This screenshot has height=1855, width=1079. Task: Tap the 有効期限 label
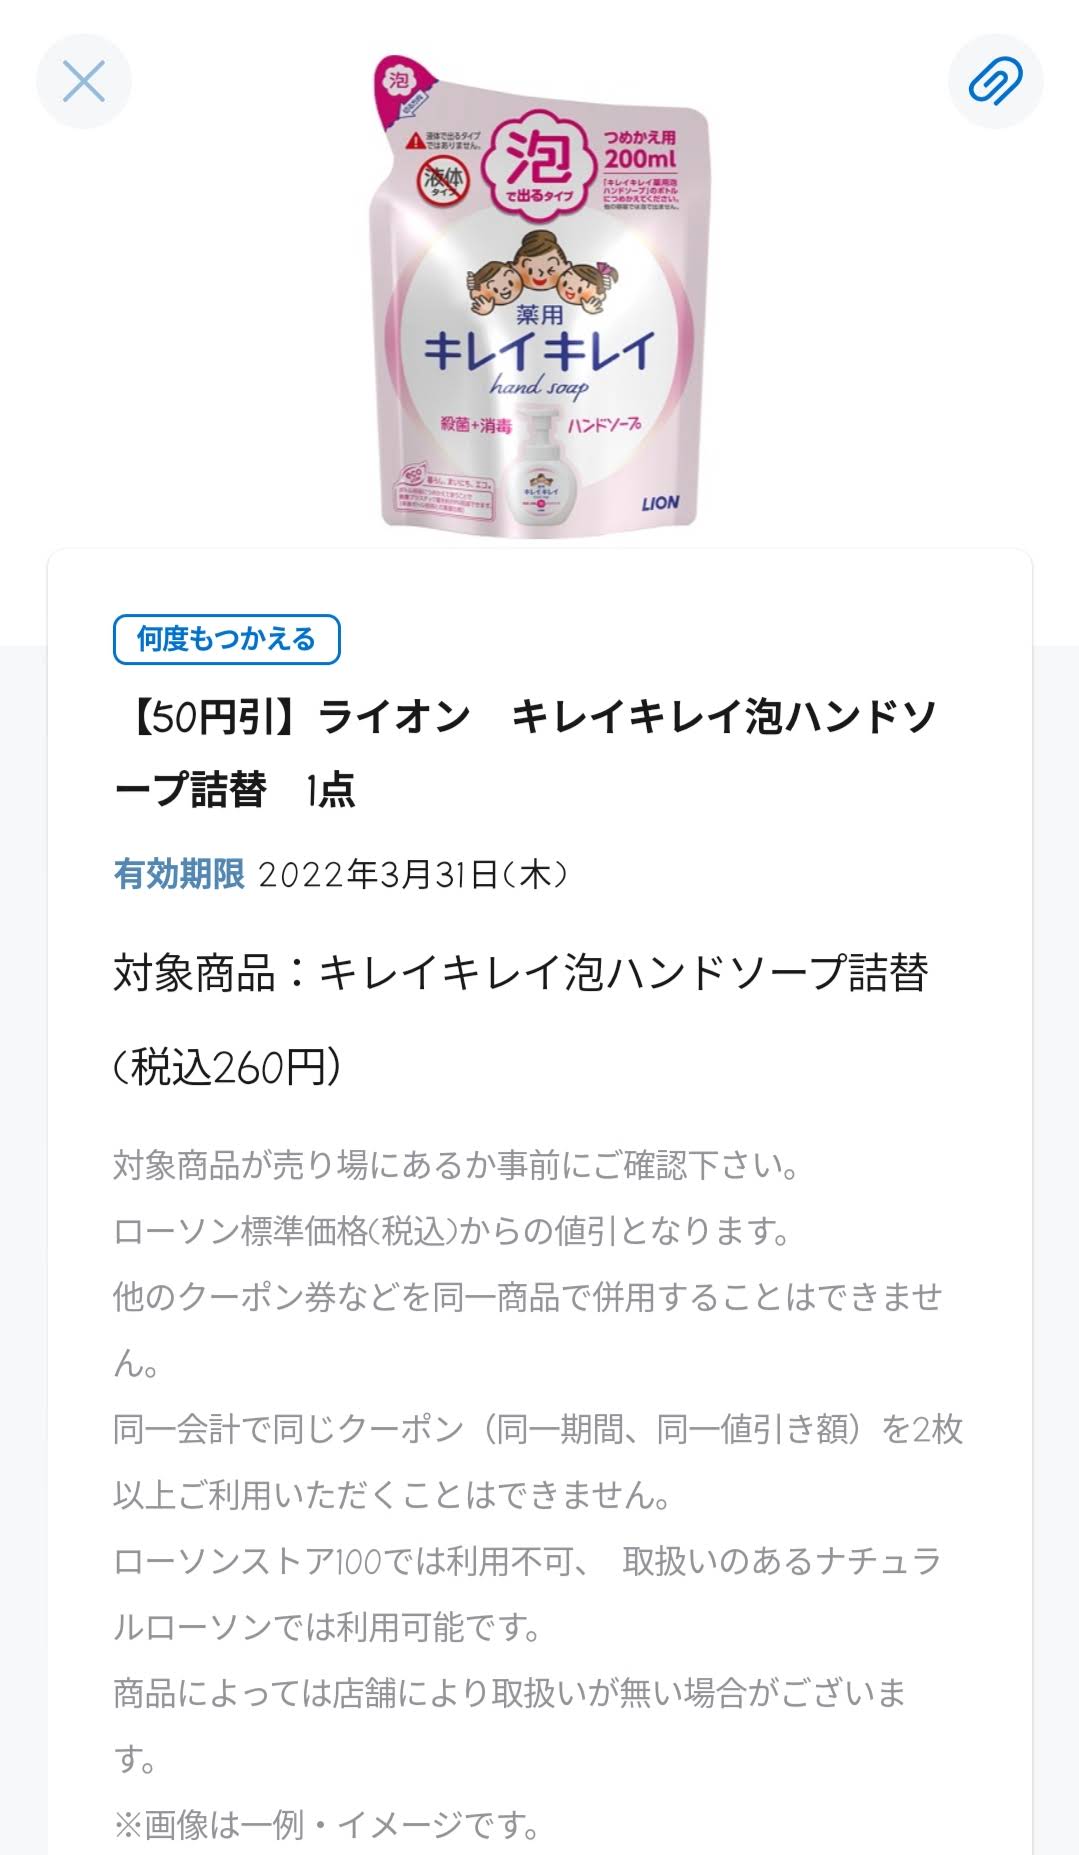pos(179,875)
